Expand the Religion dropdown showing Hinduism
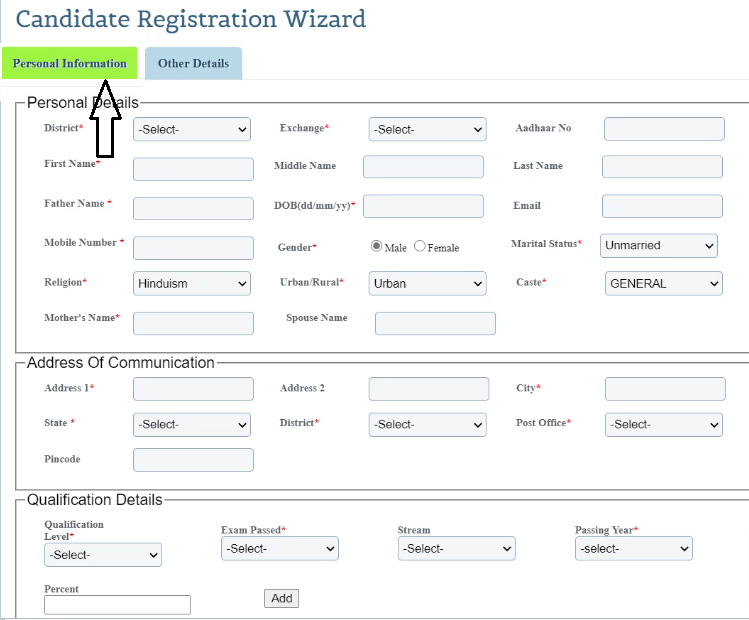 click(x=192, y=284)
